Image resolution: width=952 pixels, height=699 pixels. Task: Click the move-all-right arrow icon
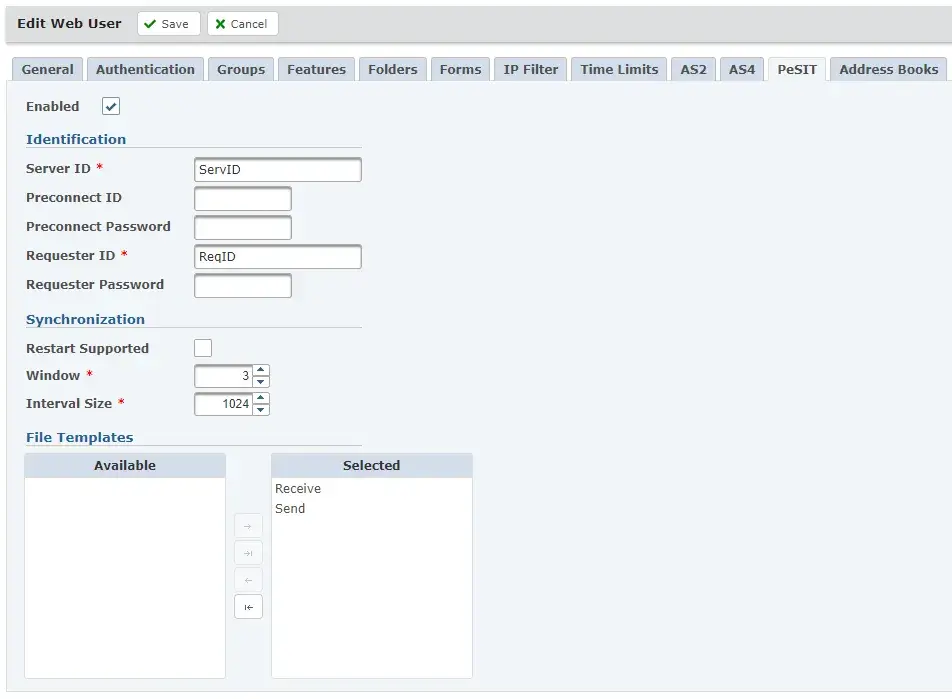[248, 552]
